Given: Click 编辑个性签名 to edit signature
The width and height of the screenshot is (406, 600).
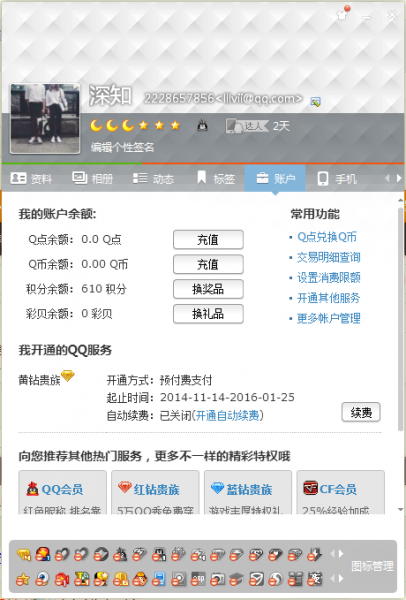Looking at the screenshot, I should tap(122, 147).
